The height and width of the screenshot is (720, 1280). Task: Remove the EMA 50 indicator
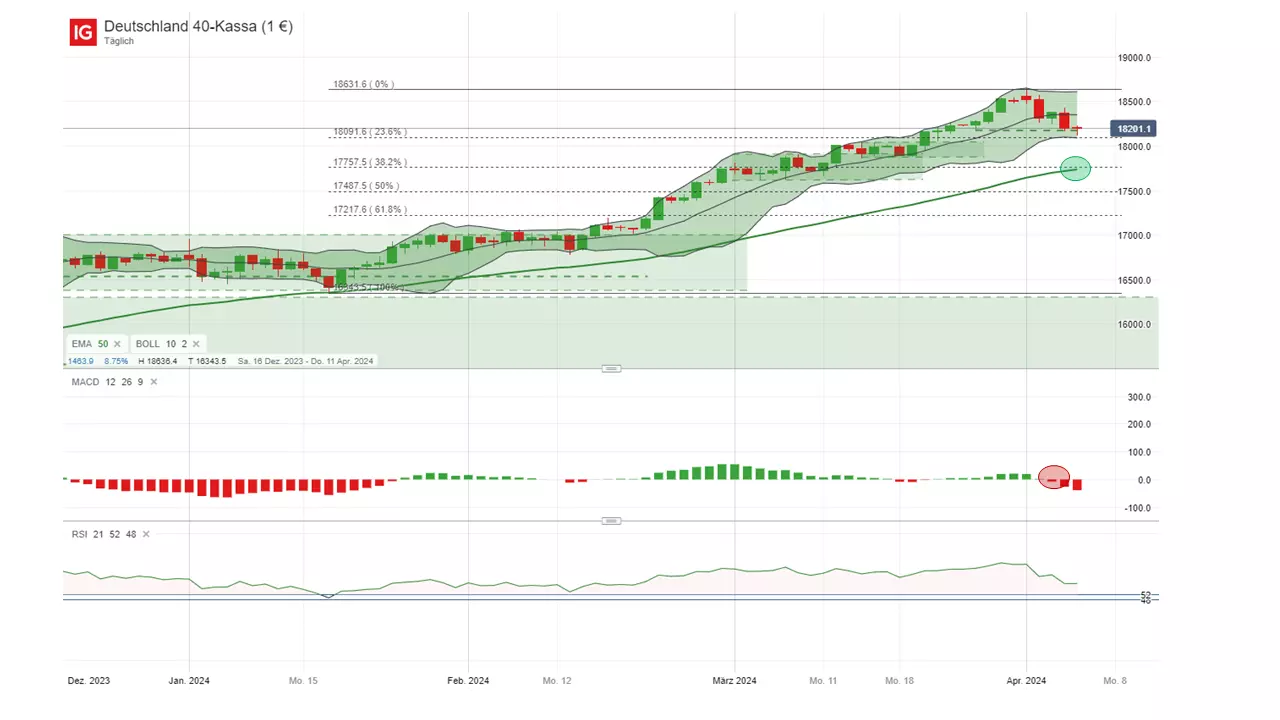tap(117, 344)
